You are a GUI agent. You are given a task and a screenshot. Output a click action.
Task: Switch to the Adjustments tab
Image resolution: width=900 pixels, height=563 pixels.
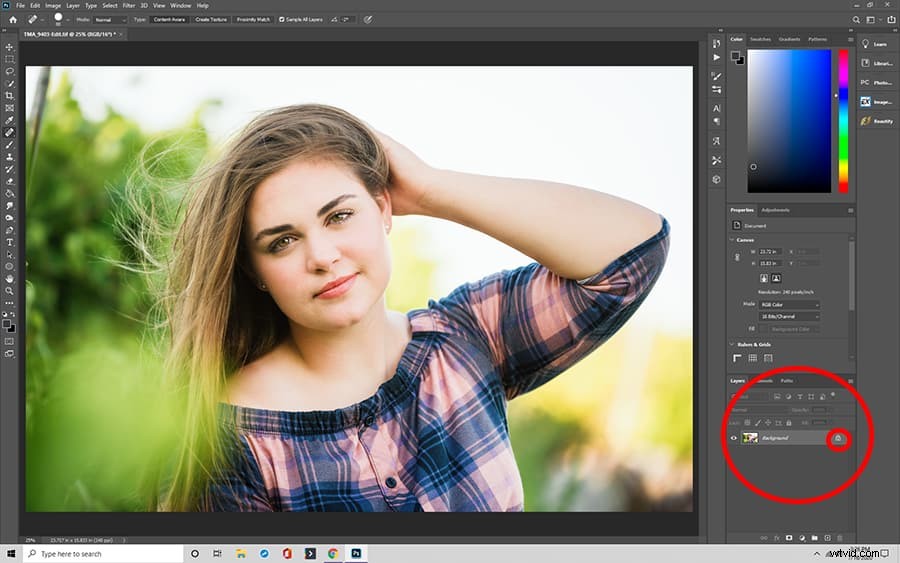775,210
